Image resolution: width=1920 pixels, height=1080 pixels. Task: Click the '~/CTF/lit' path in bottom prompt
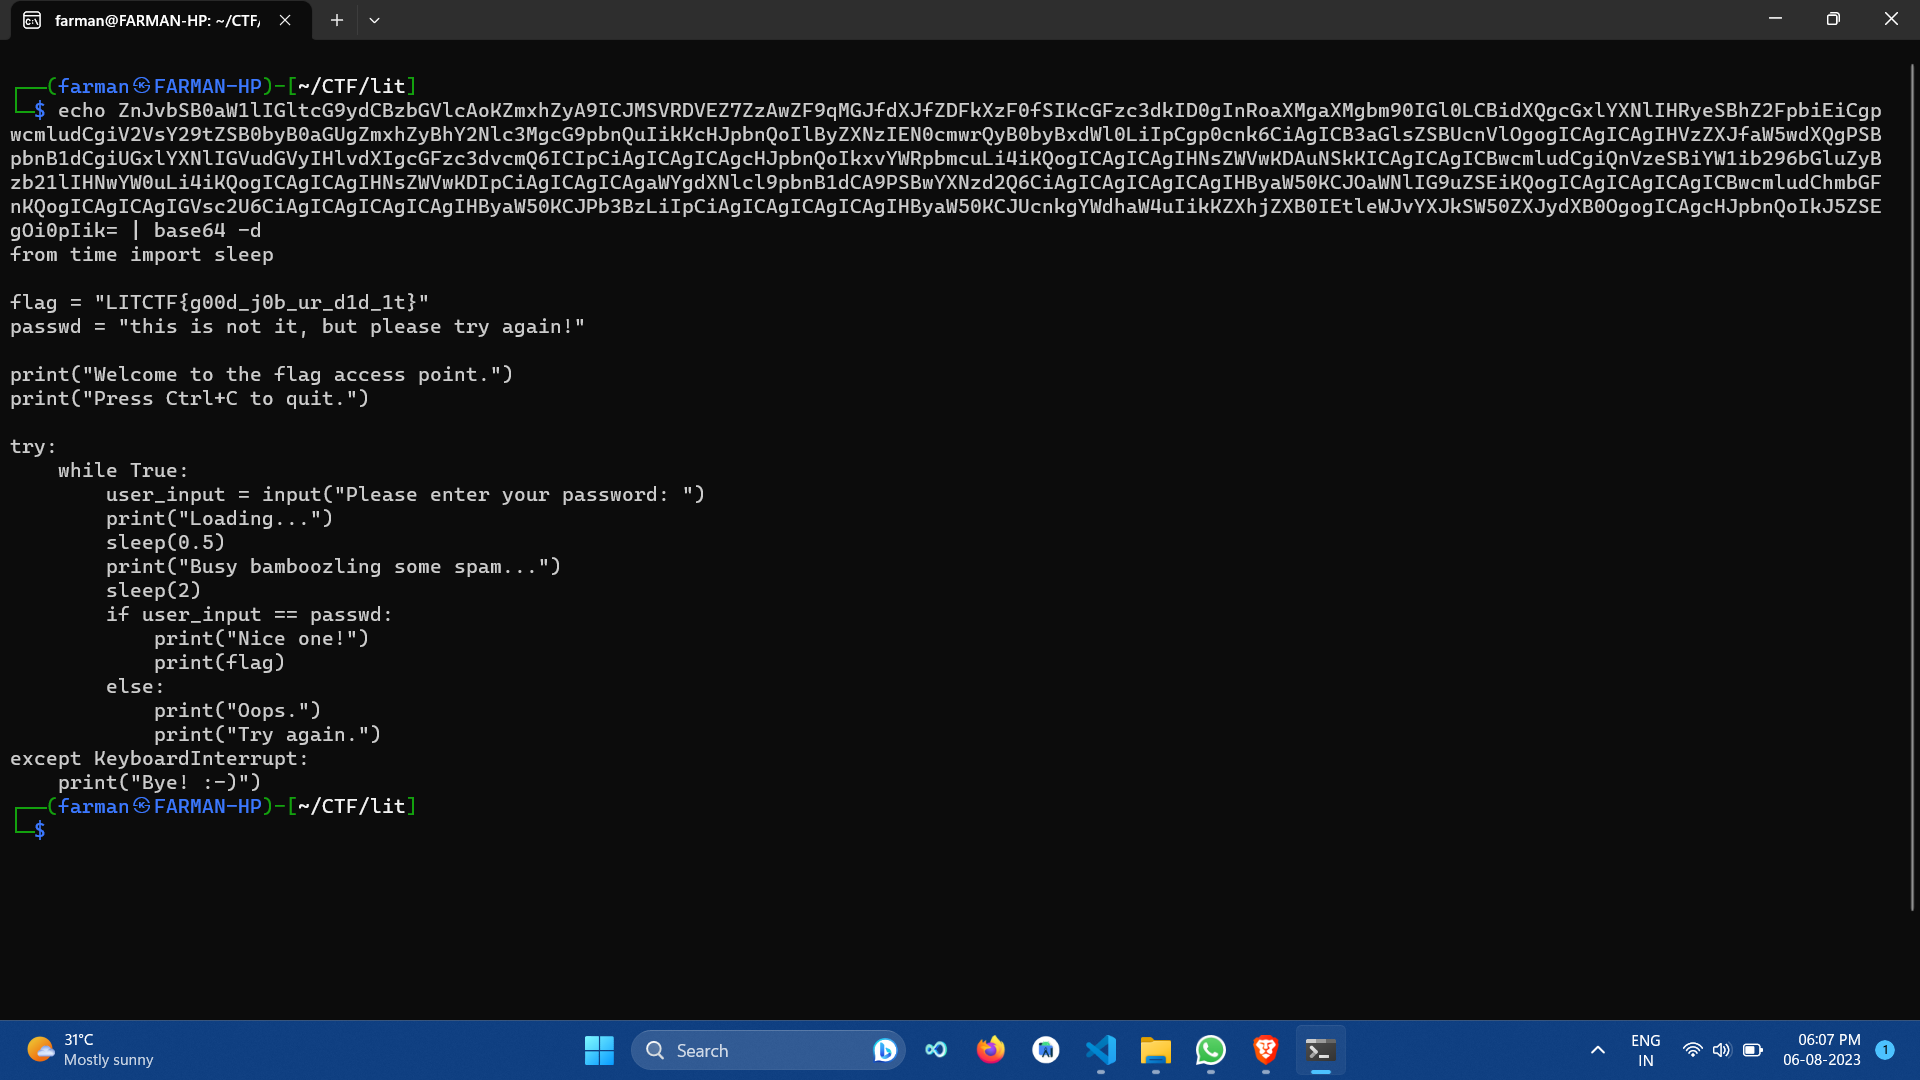352,806
